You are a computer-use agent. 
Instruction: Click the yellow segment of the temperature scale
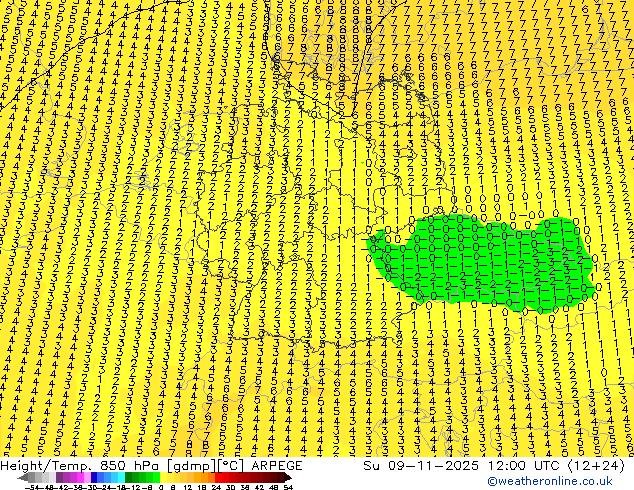163,477
